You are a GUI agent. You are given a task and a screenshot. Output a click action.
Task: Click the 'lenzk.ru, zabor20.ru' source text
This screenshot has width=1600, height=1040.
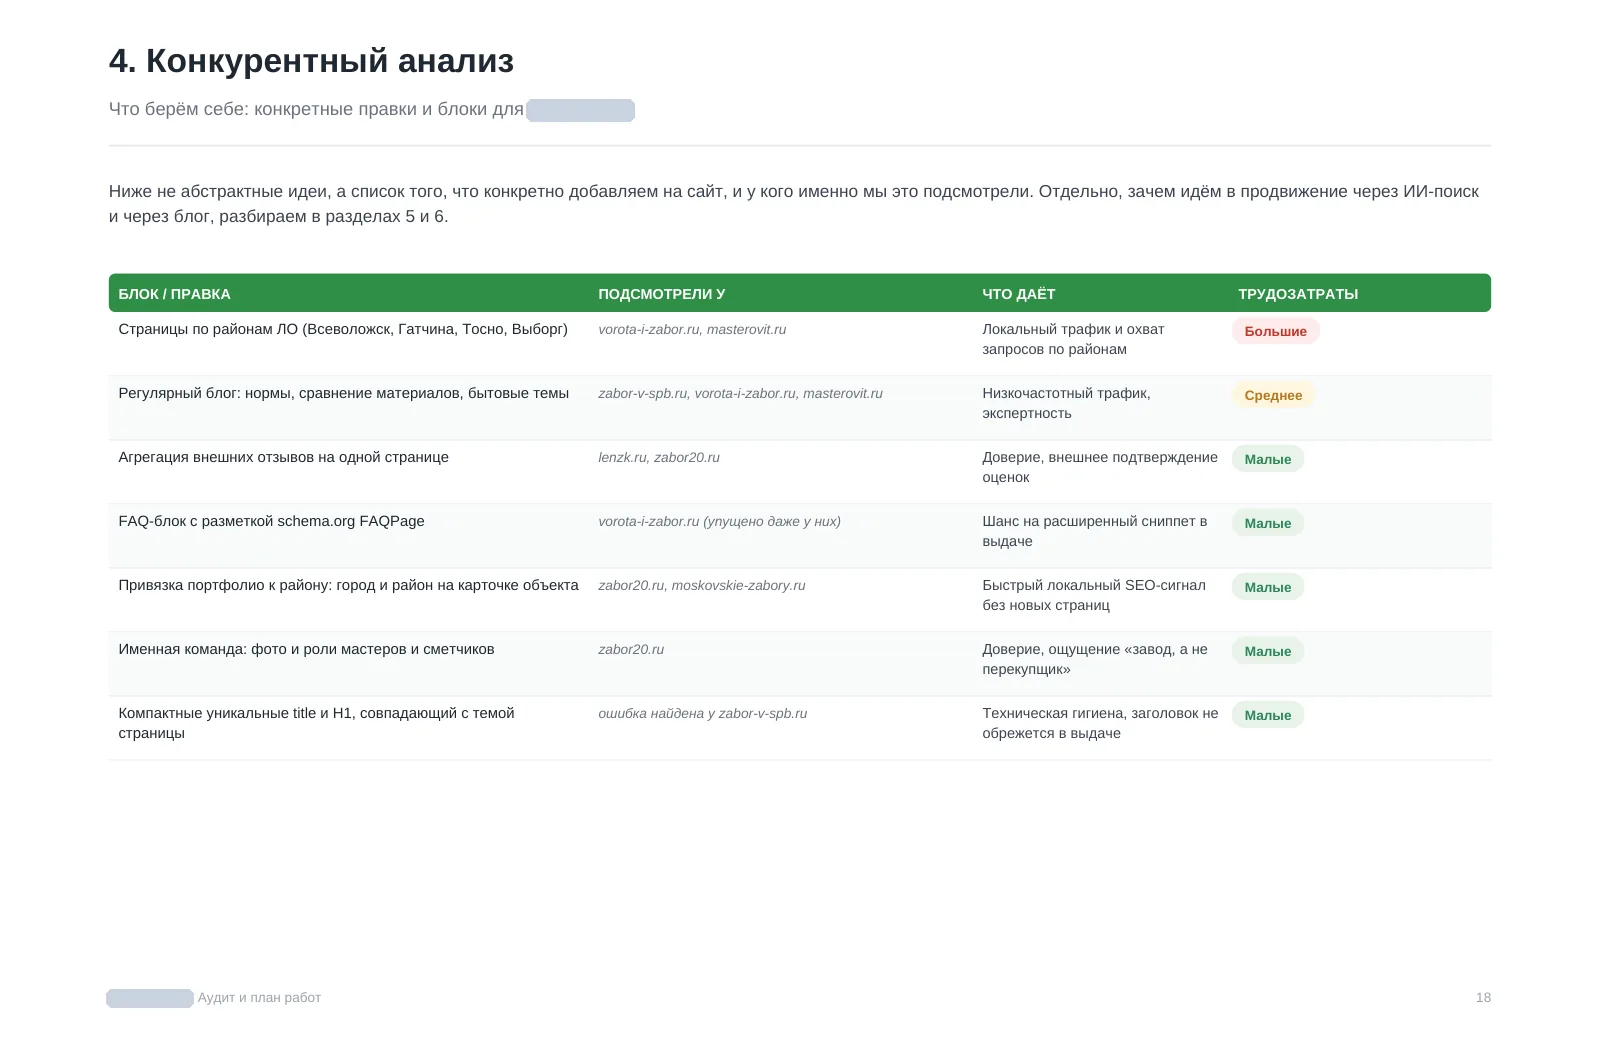pos(659,457)
